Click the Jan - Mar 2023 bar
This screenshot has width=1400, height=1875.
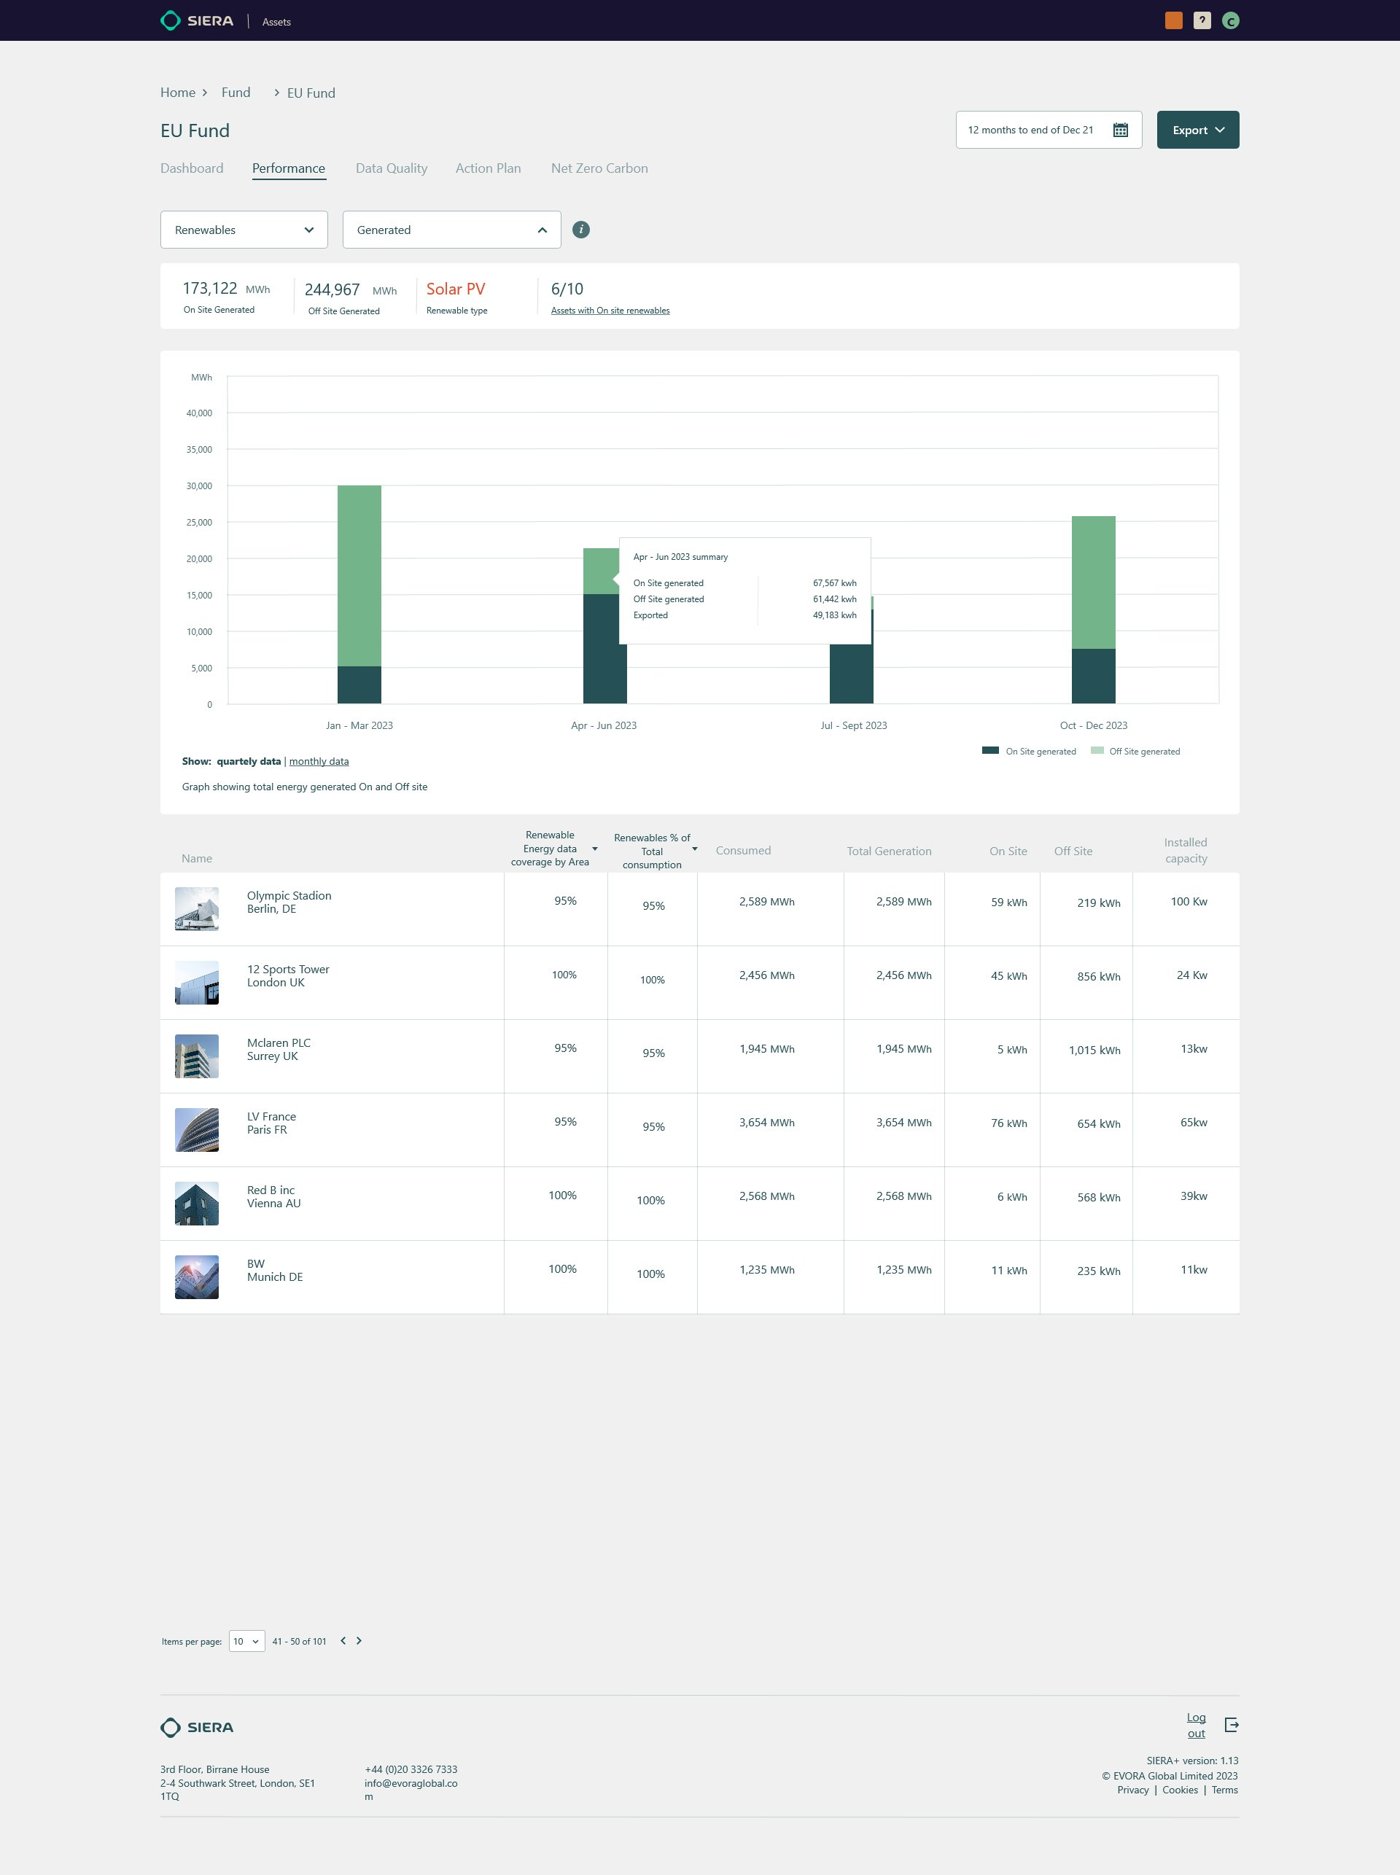coord(359,594)
